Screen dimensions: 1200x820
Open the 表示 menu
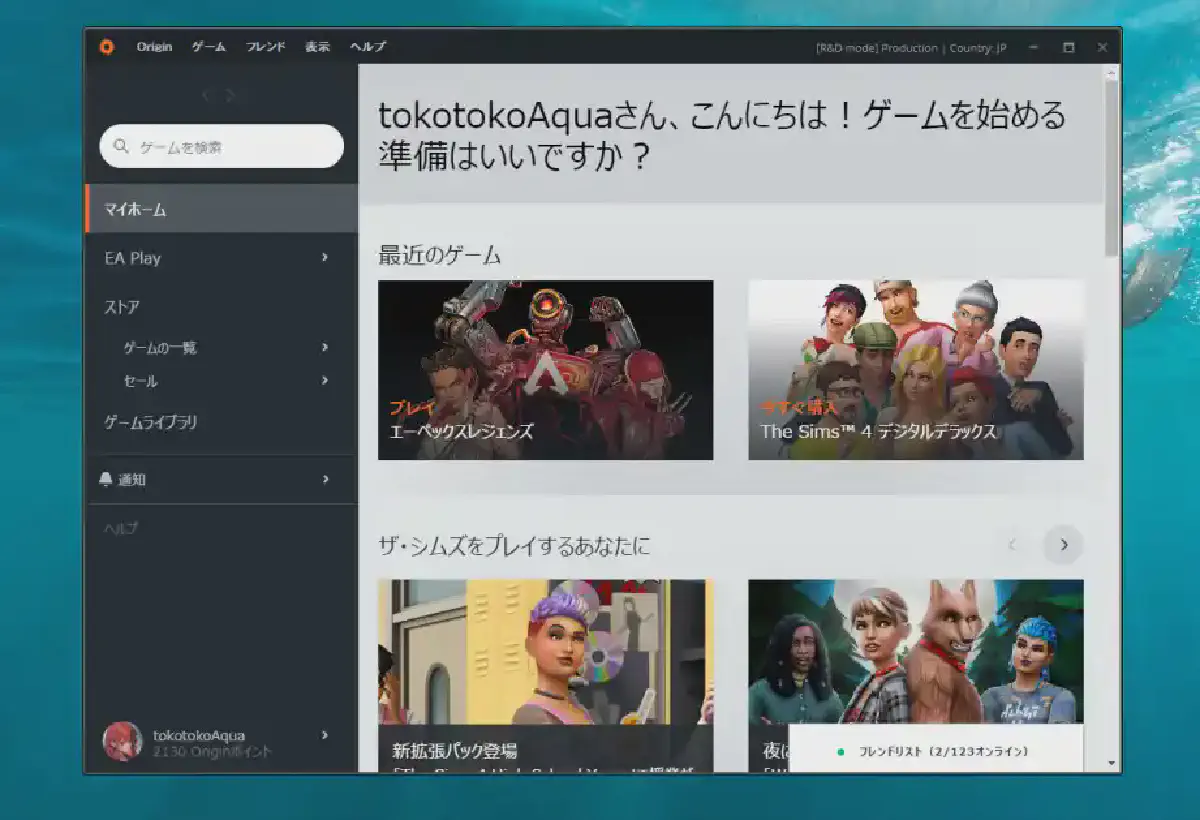pyautogui.click(x=318, y=46)
